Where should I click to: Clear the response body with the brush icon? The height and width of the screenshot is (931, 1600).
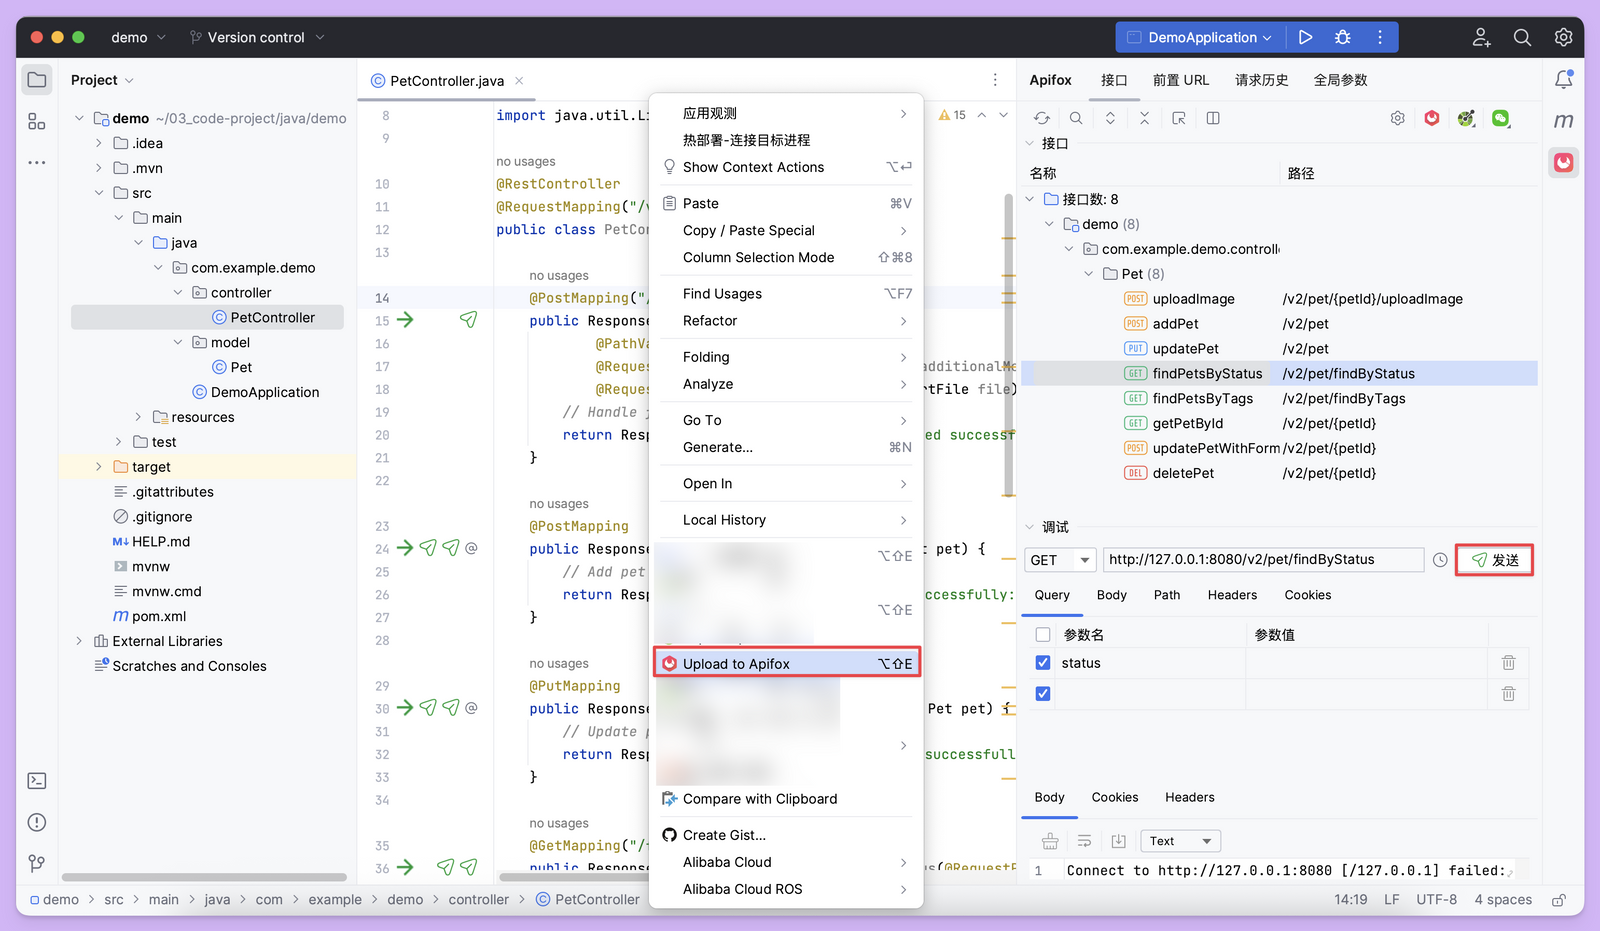[x=1049, y=840]
